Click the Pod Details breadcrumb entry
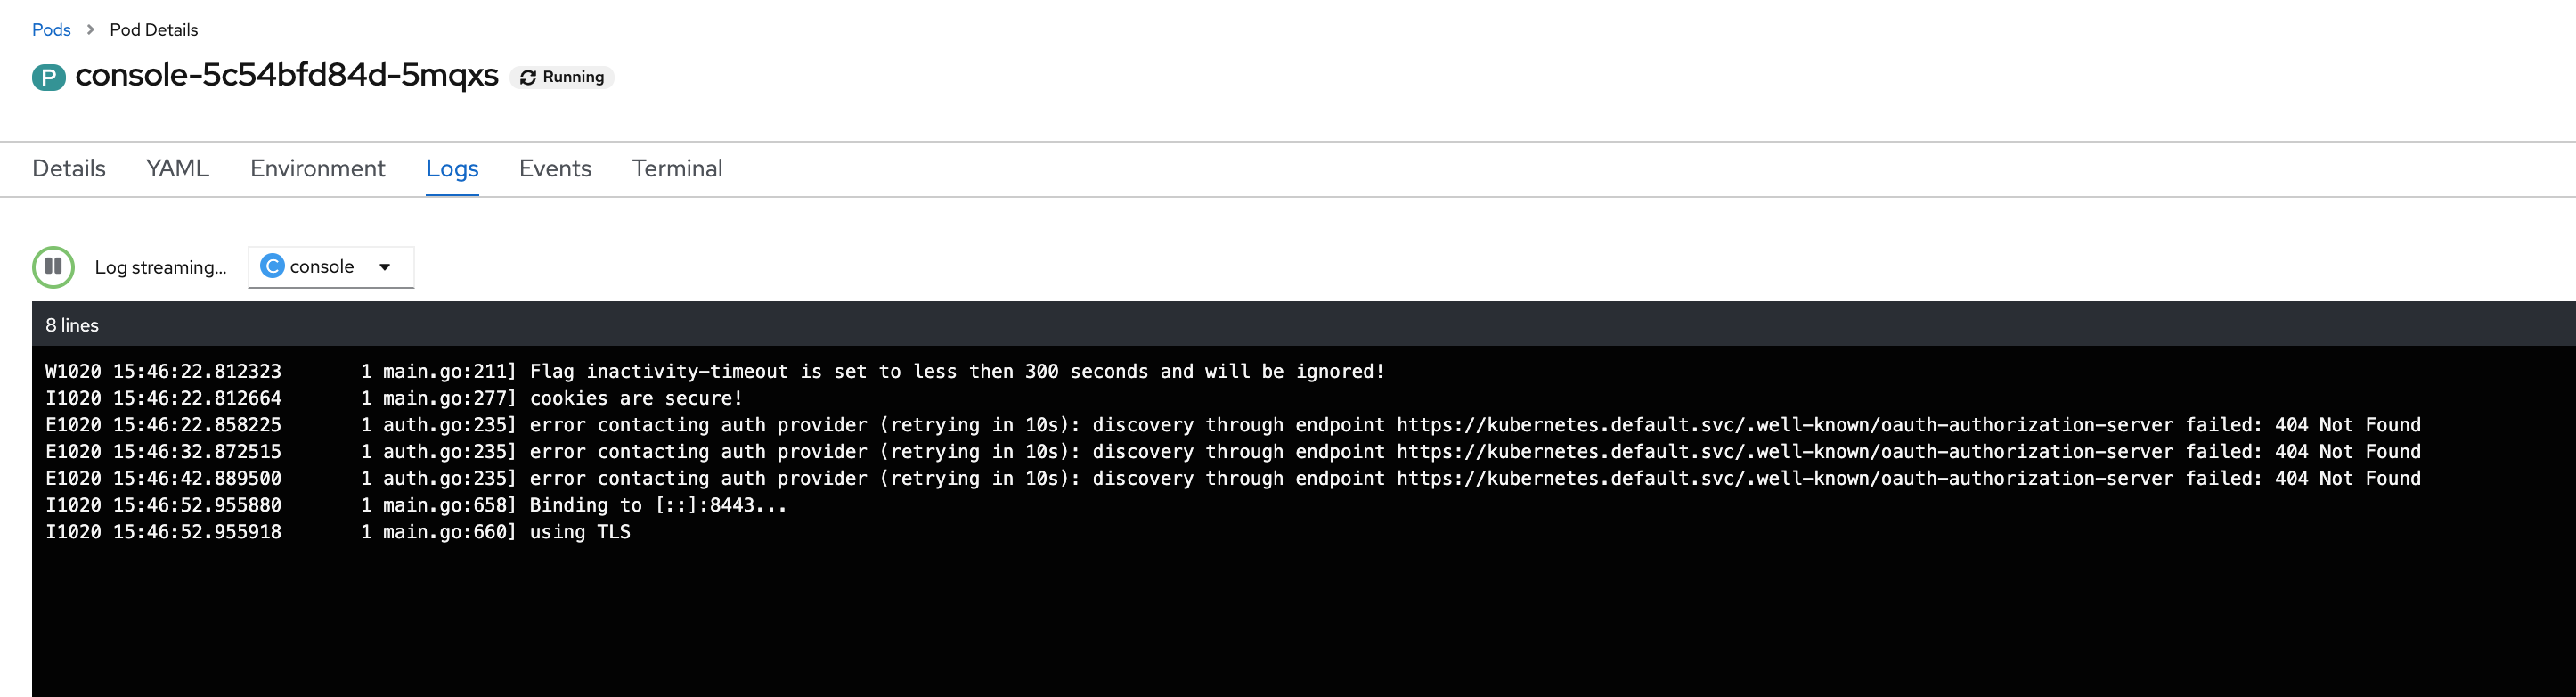The image size is (2576, 697). click(x=152, y=29)
